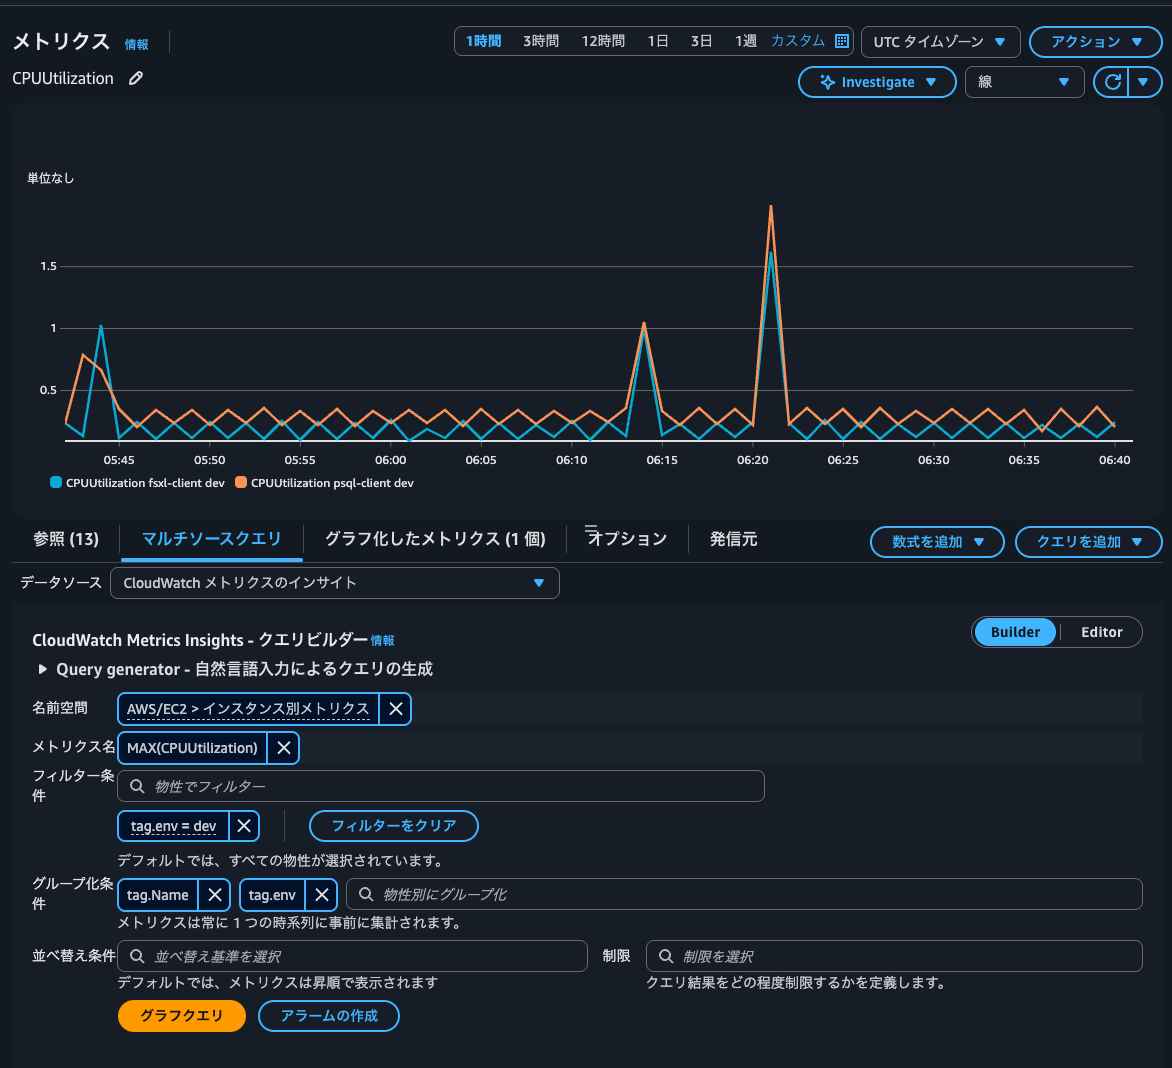1172x1068 pixels.
Task: Click フィルターをクリア button
Action: [x=393, y=826]
